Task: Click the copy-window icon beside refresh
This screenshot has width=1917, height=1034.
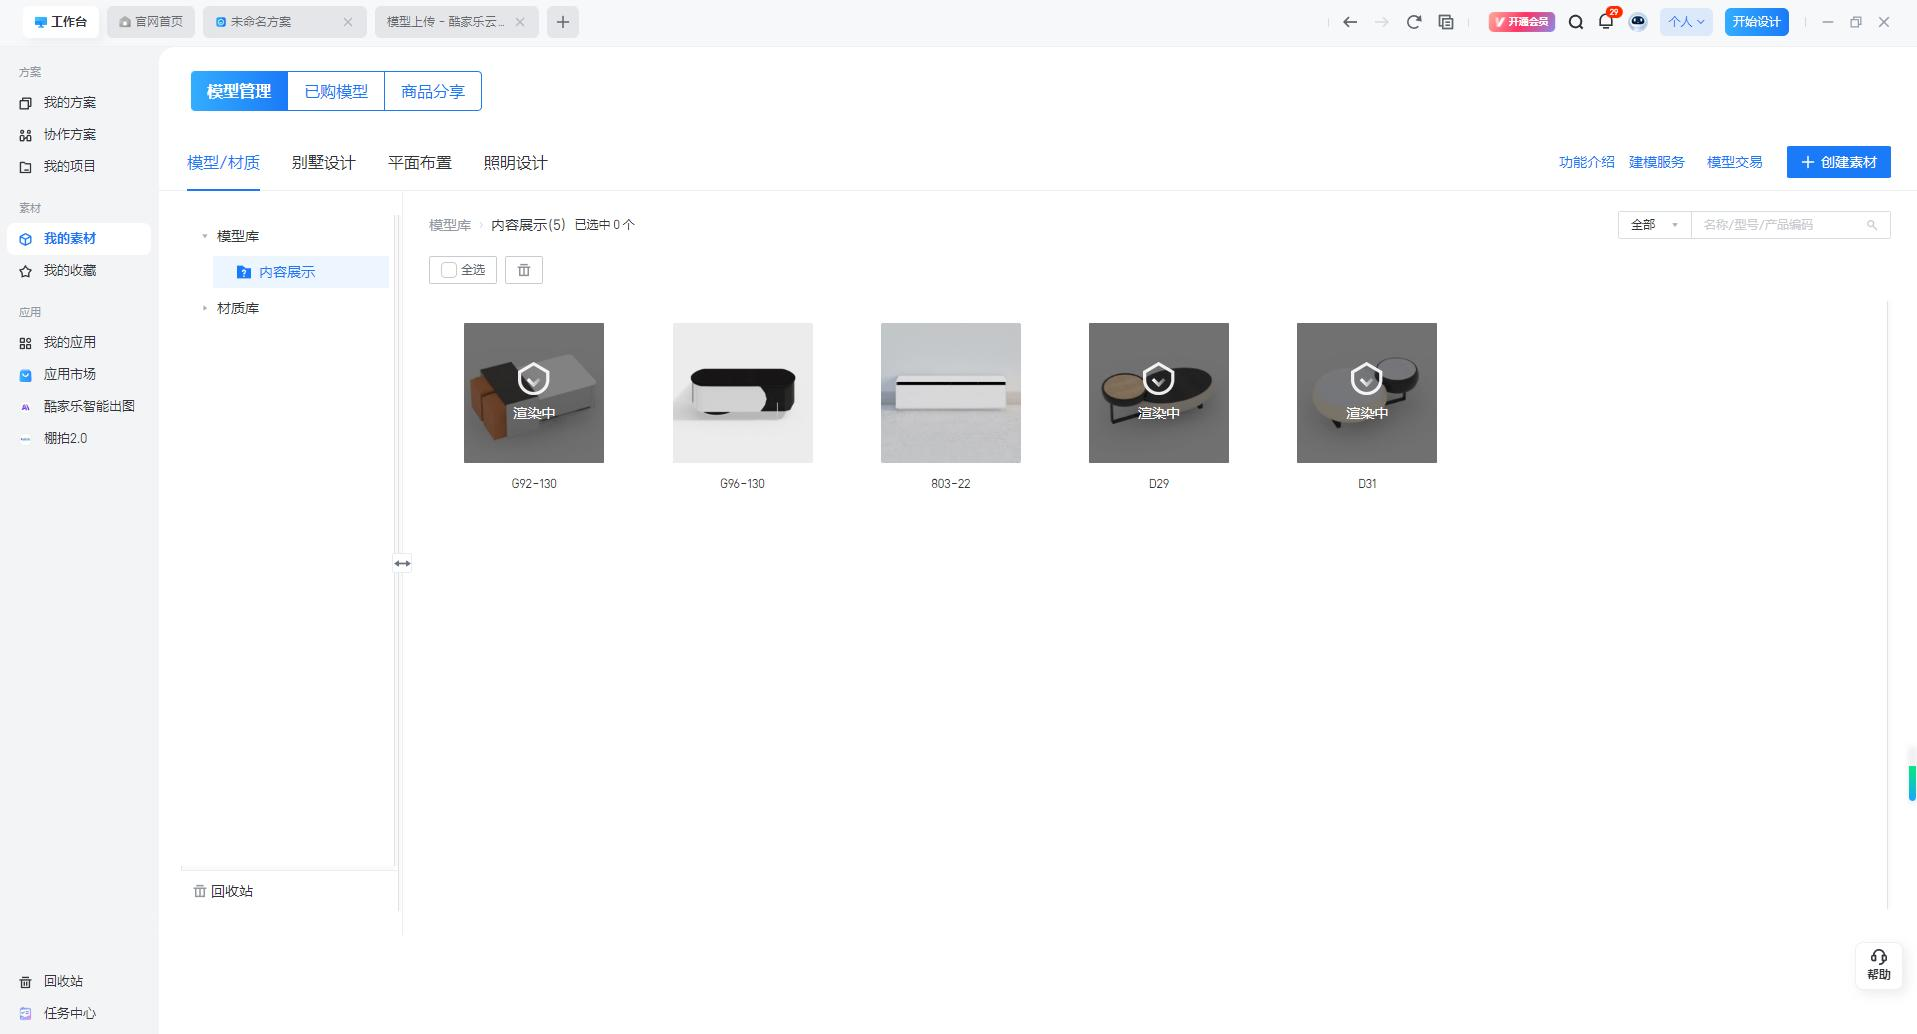Action: 1446,22
